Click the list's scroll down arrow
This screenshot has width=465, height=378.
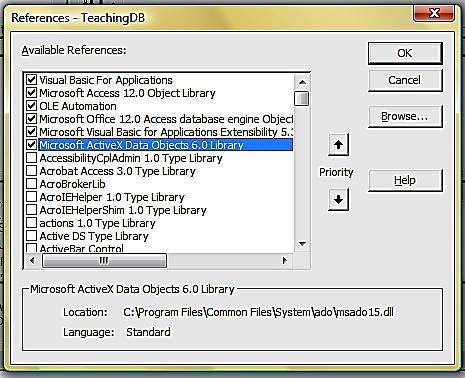pyautogui.click(x=302, y=244)
